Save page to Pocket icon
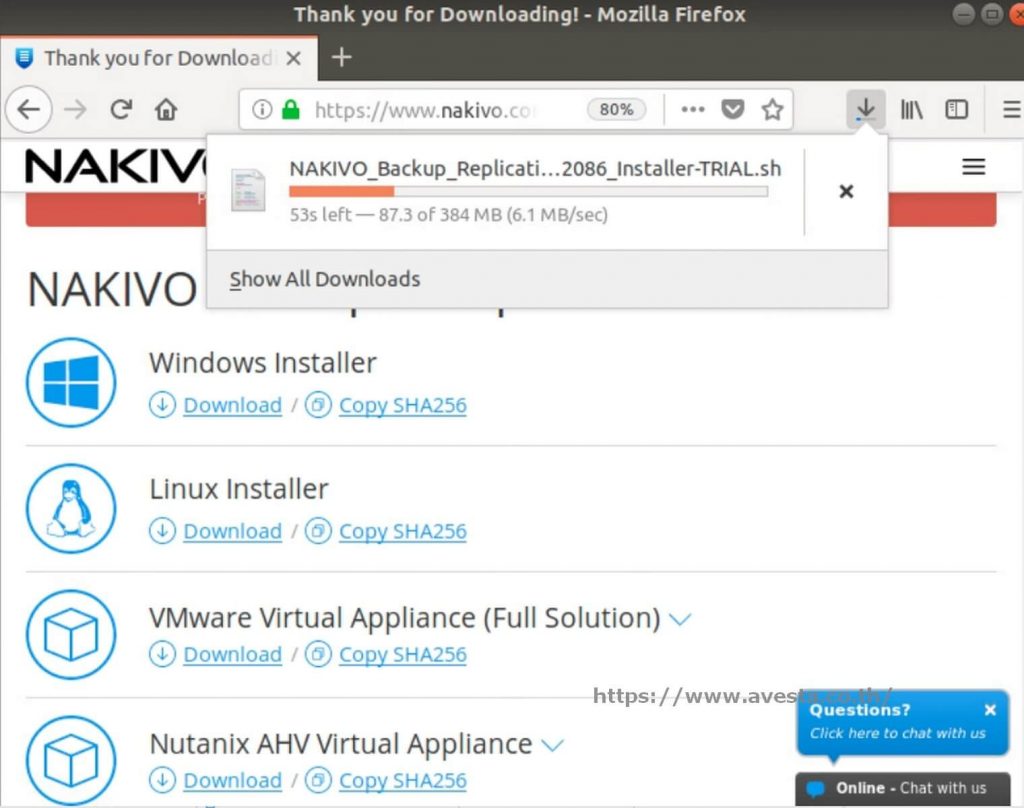The width and height of the screenshot is (1024, 808). coord(733,109)
